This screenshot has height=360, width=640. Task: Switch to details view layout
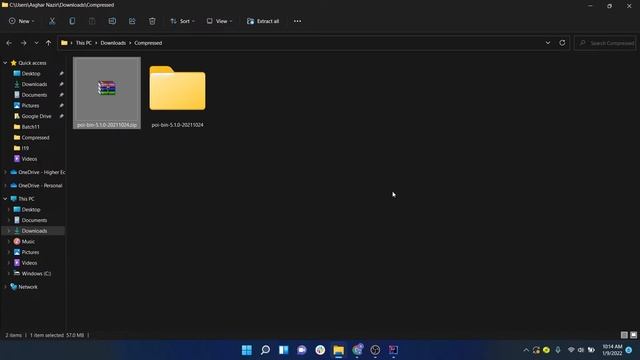tap(624, 335)
